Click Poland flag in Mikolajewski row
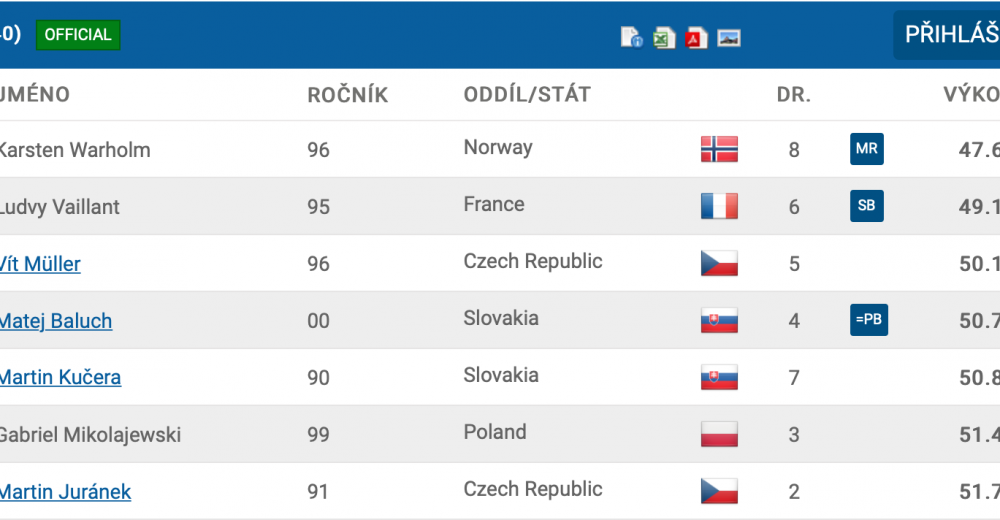Screen dimensions: 1000x520 (x=719, y=434)
